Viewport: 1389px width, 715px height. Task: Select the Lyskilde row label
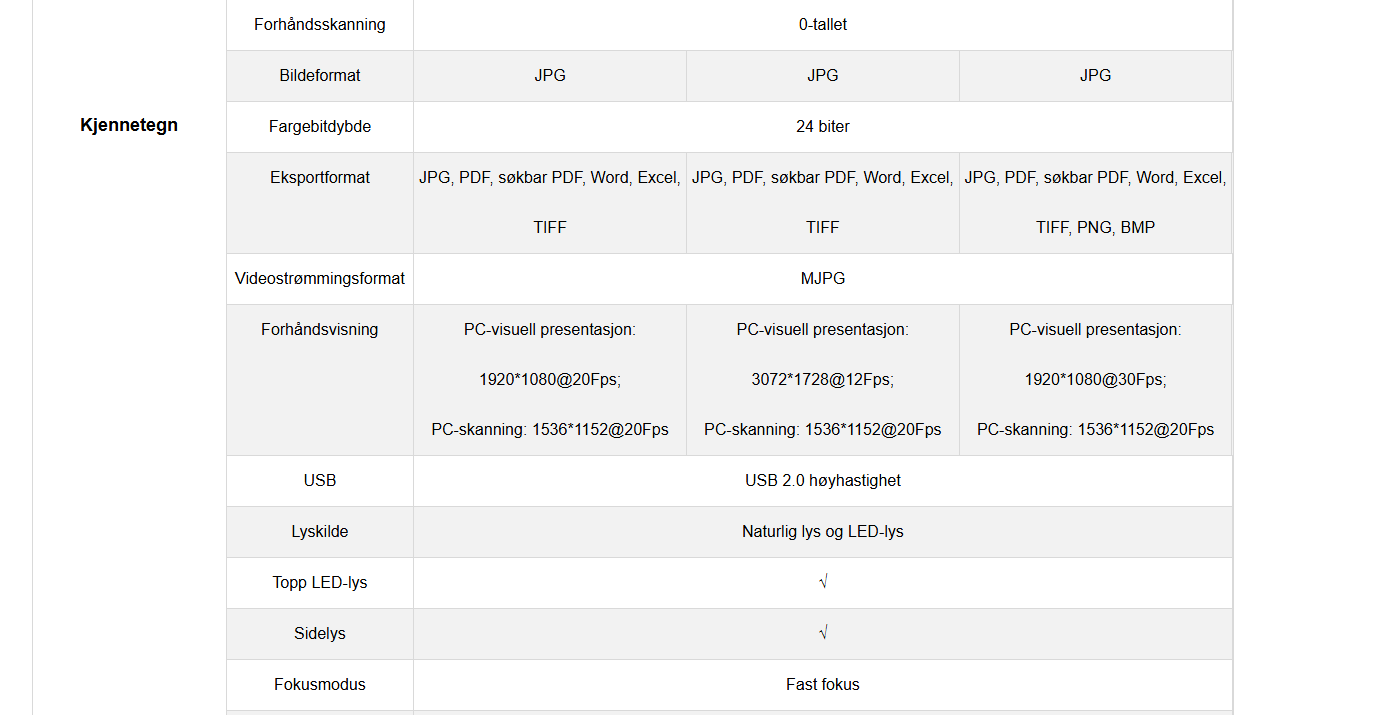pyautogui.click(x=319, y=531)
